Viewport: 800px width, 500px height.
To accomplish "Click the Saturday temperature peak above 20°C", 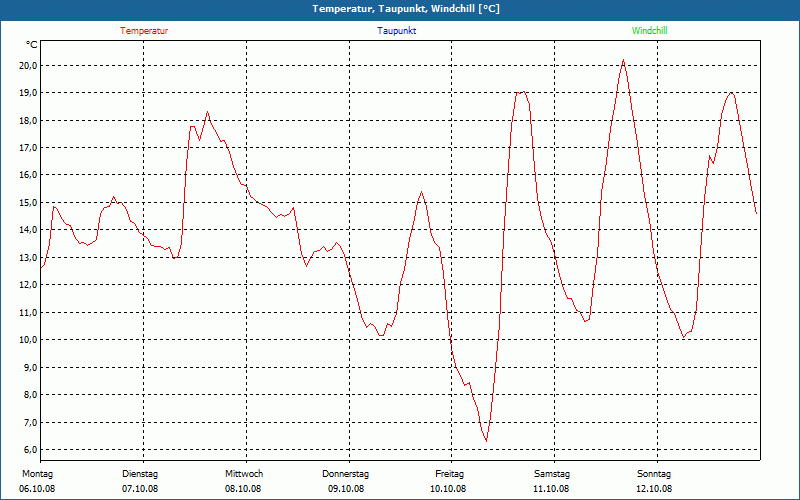I will (623, 60).
